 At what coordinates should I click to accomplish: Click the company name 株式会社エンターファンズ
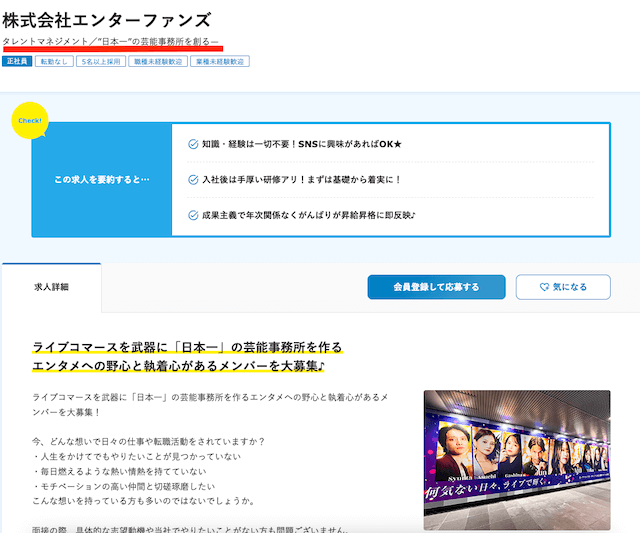coord(107,20)
